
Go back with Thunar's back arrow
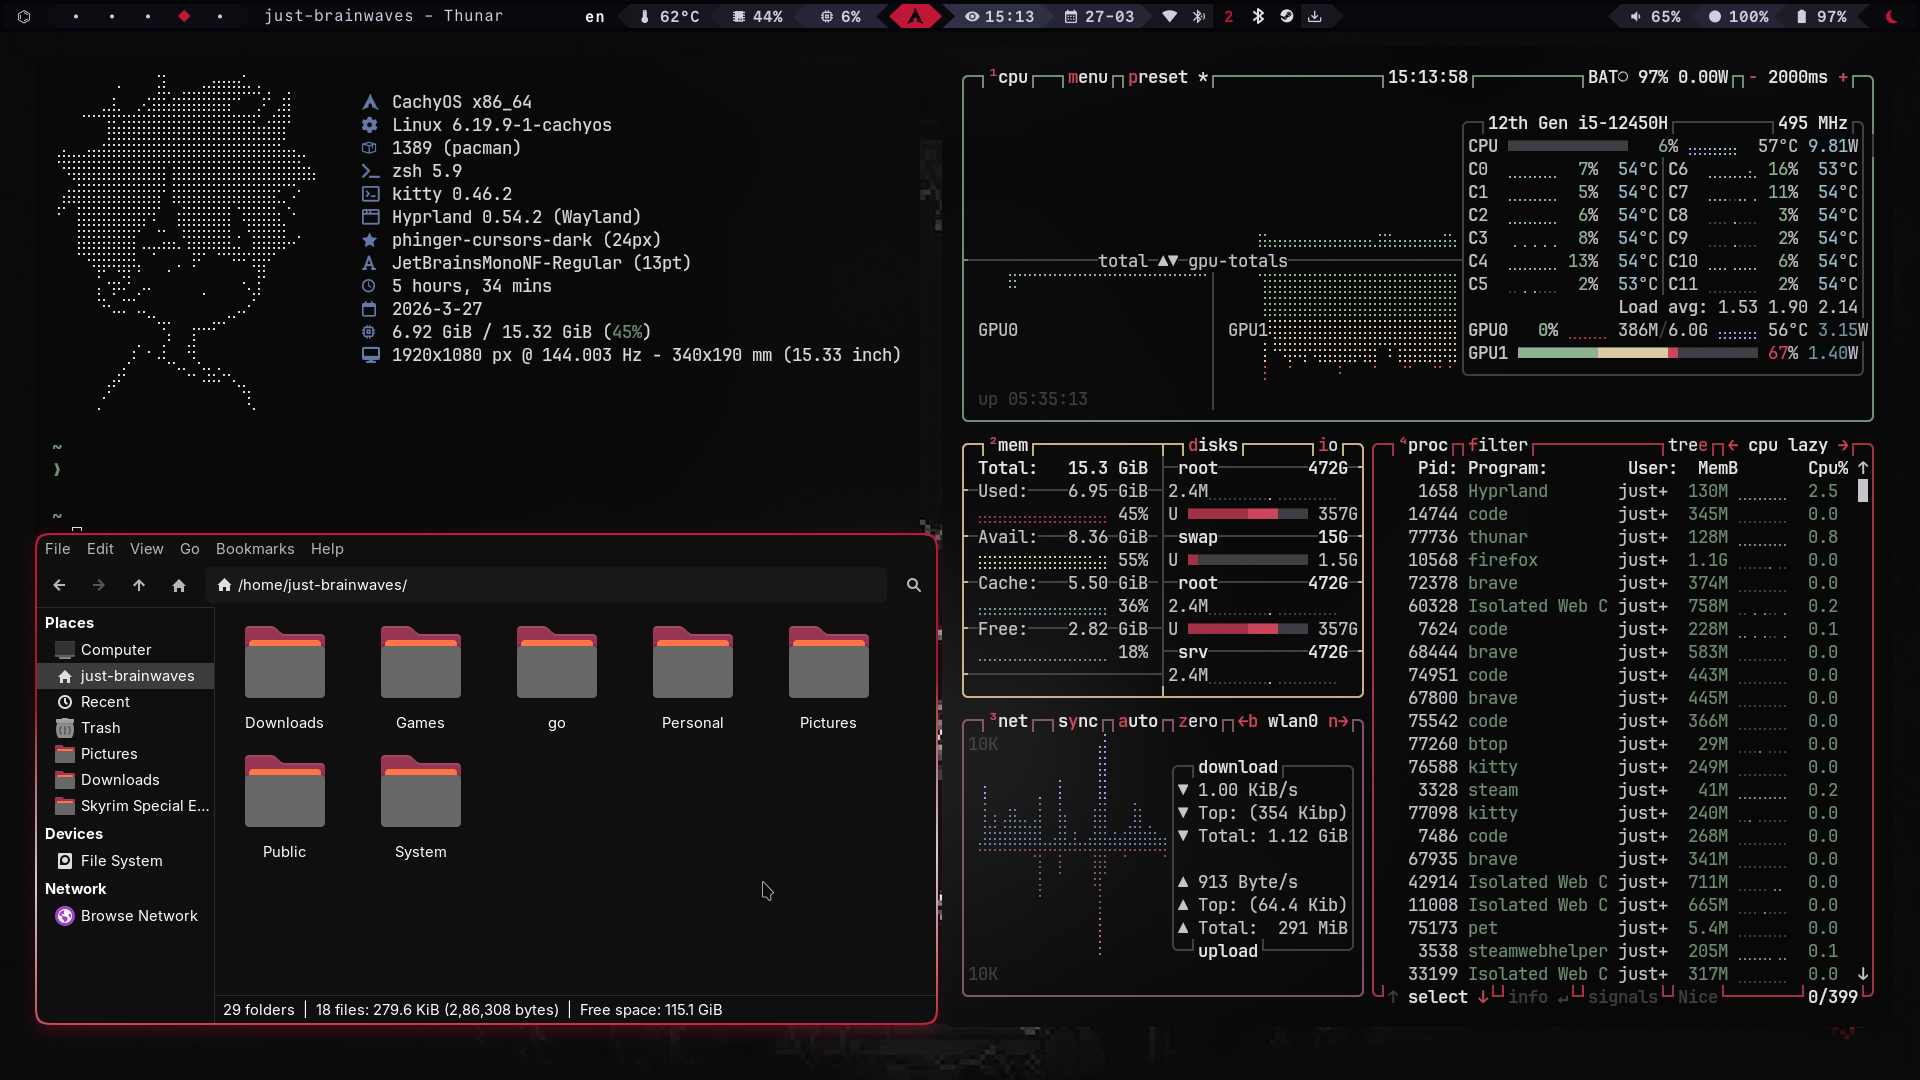(59, 585)
